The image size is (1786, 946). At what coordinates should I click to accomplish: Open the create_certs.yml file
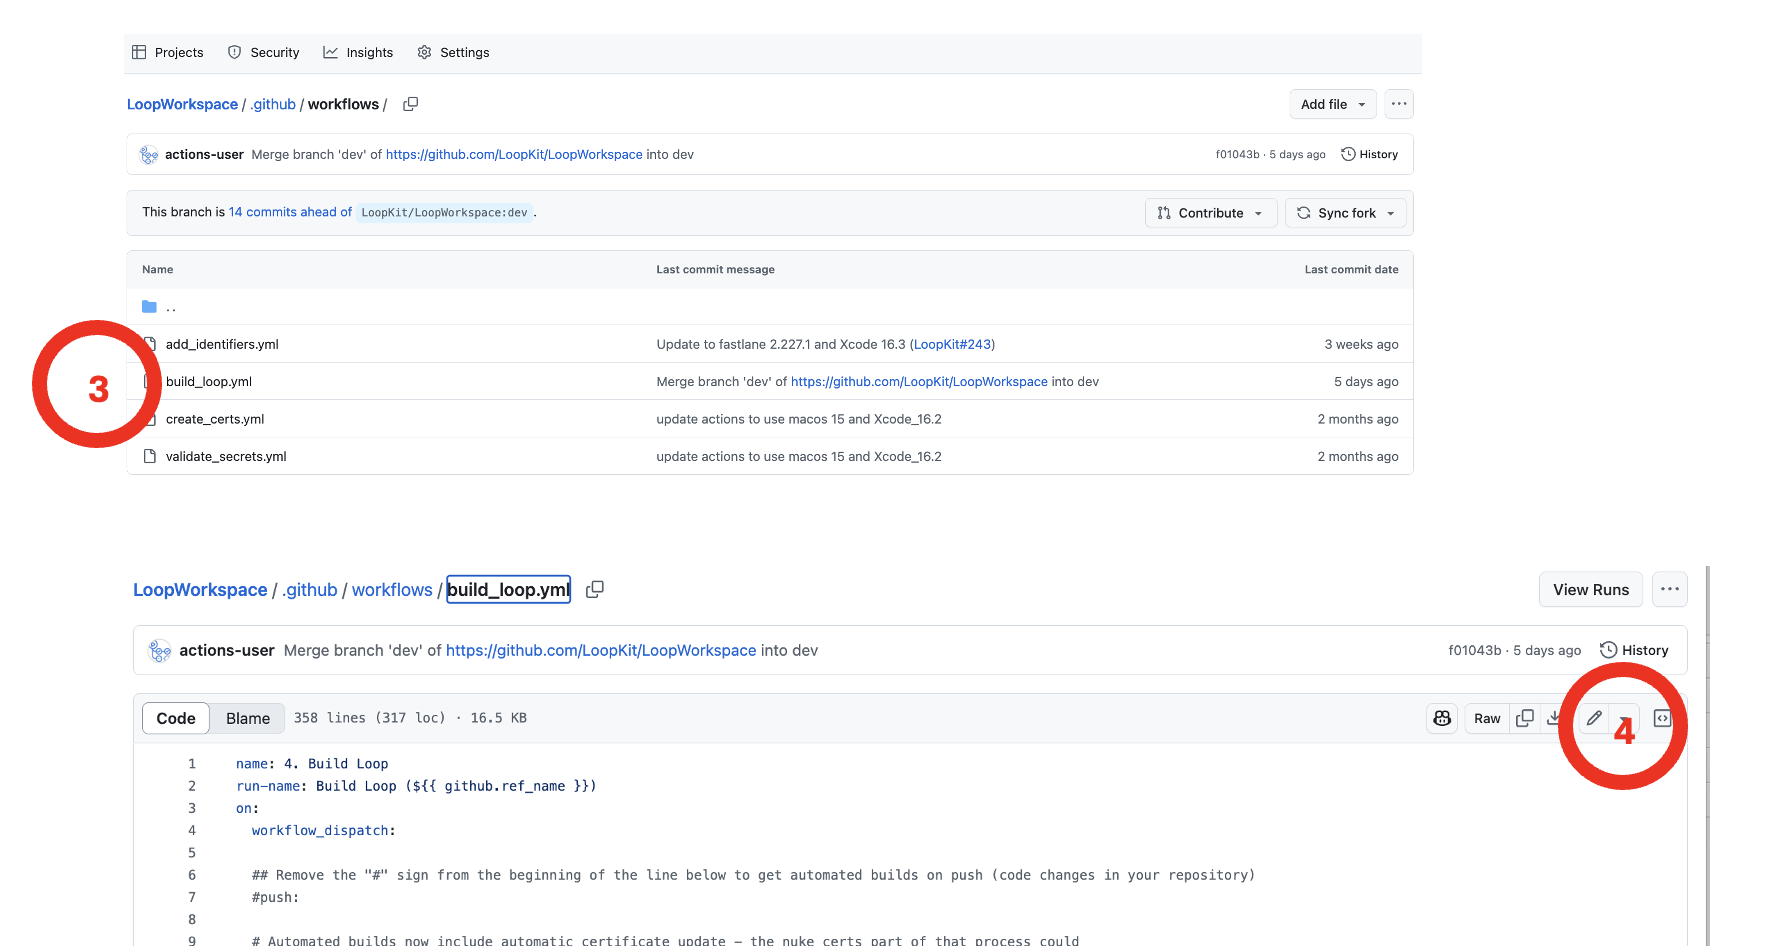(215, 419)
